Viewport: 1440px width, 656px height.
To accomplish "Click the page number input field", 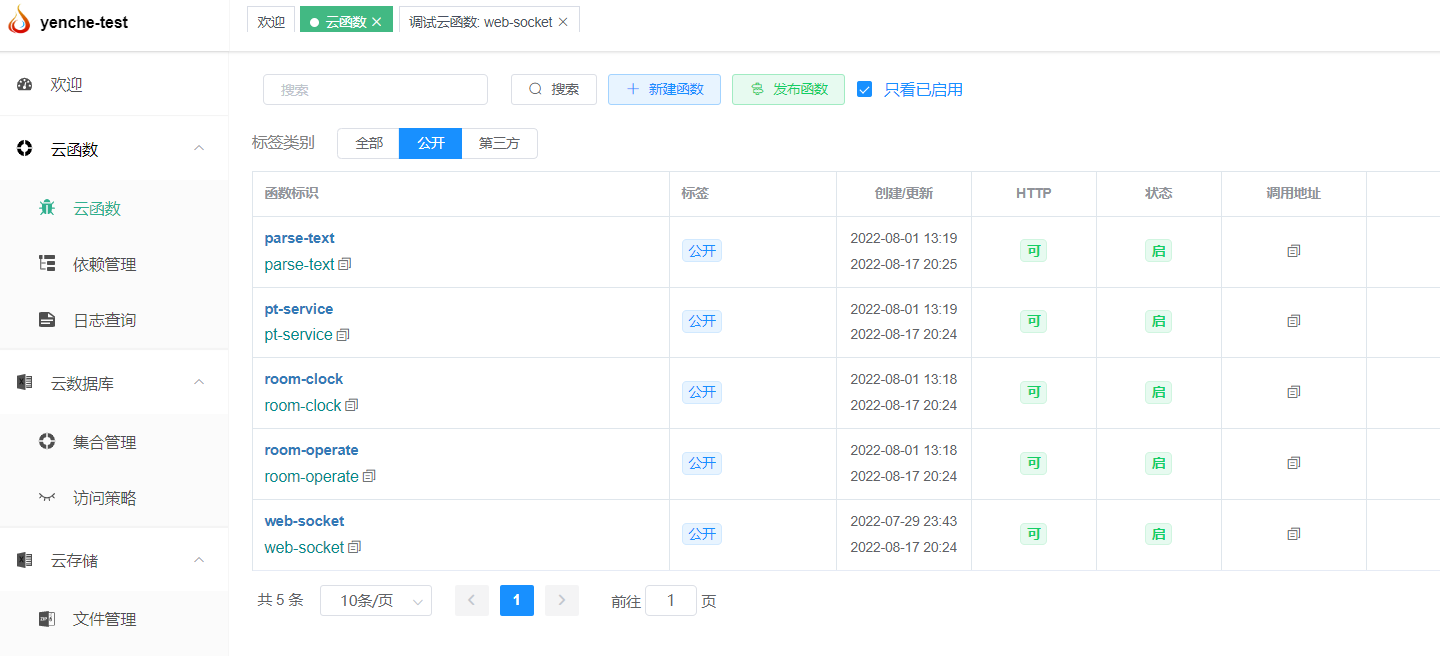I will [x=670, y=600].
